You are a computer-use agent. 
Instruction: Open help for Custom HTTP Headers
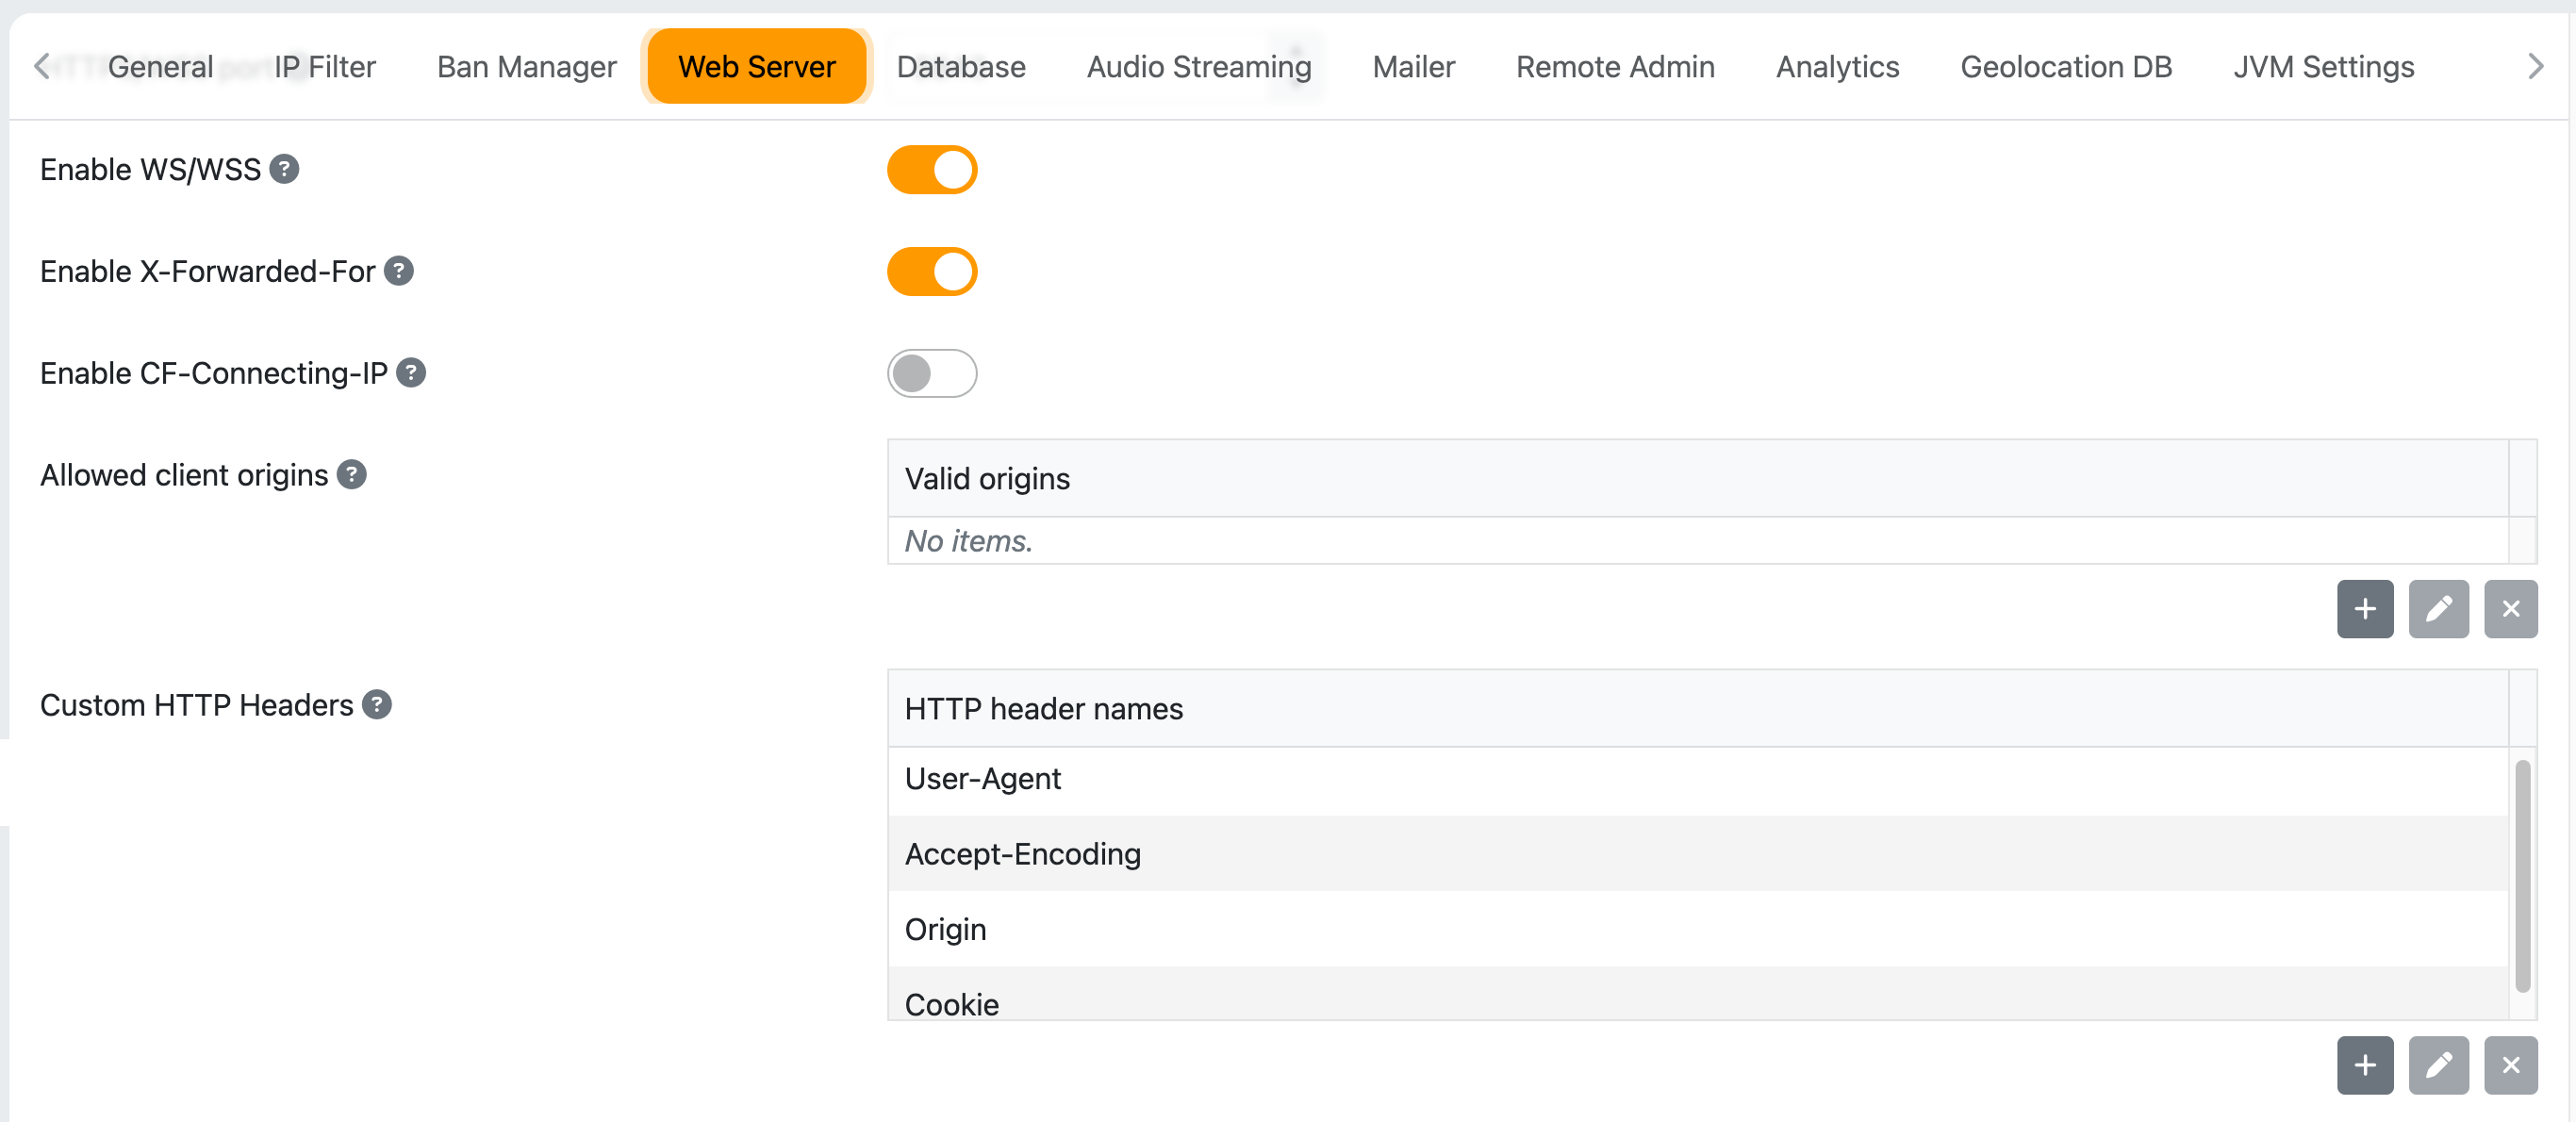(x=377, y=705)
